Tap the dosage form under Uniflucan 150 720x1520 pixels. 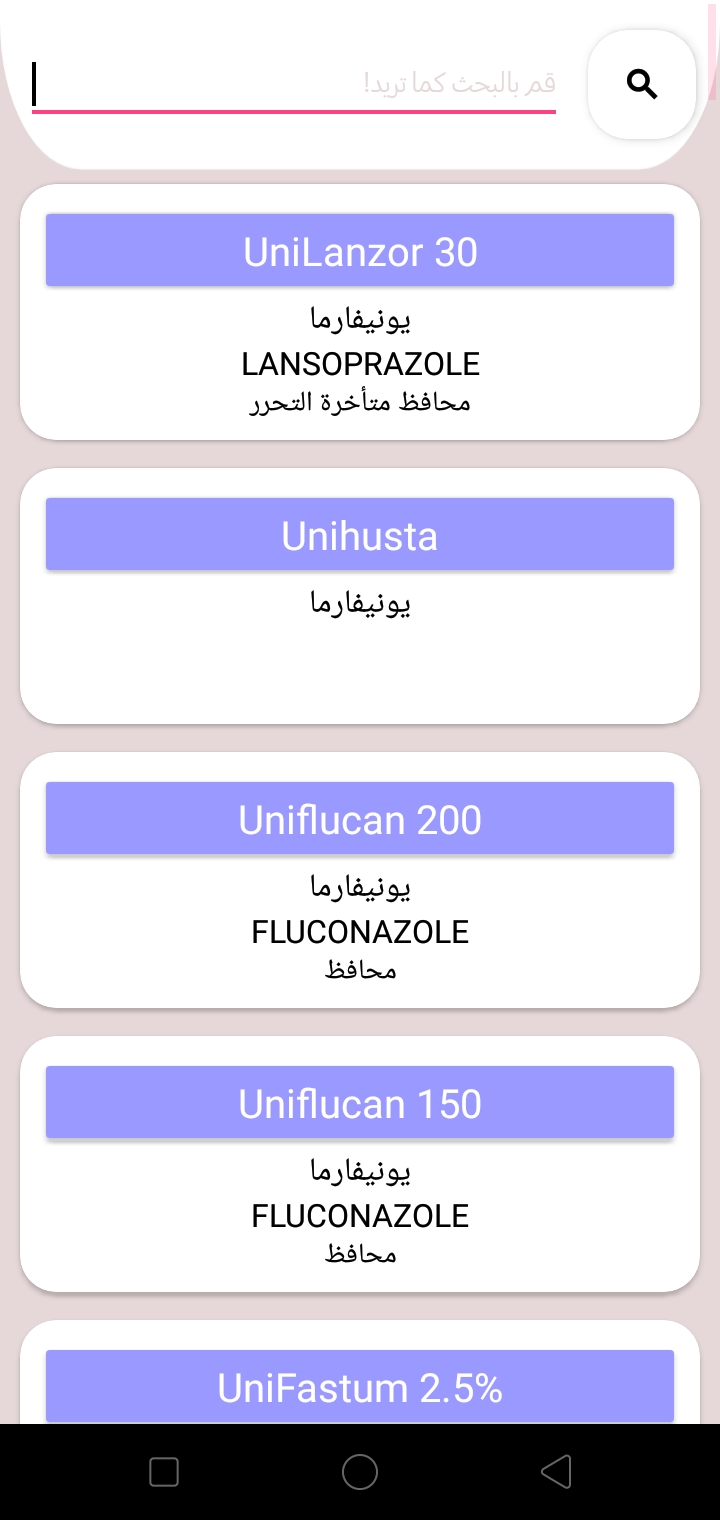click(360, 1254)
